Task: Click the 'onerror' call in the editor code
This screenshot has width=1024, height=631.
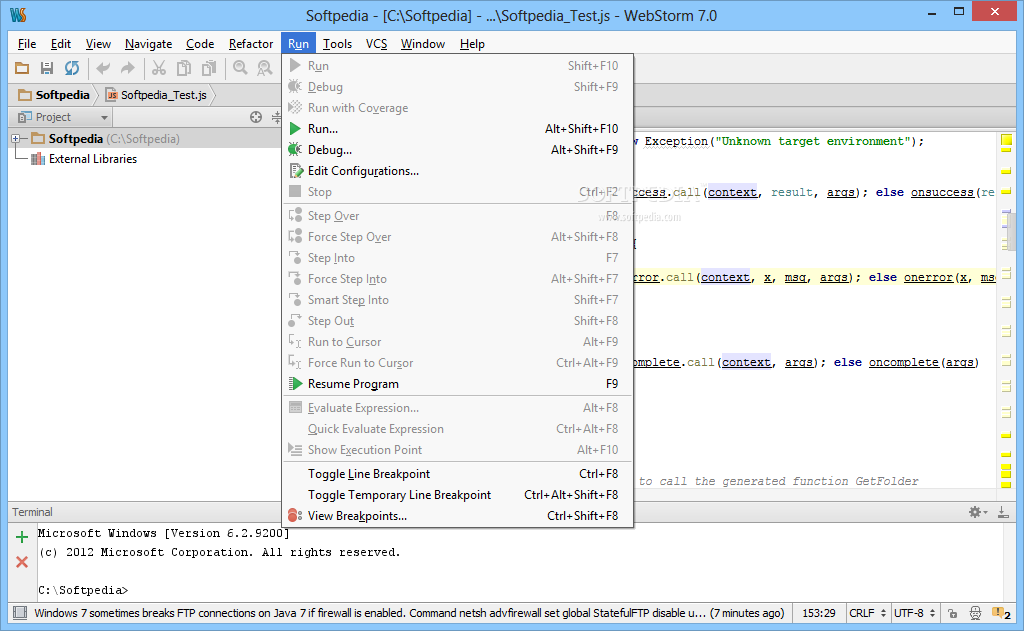Action: tap(928, 277)
